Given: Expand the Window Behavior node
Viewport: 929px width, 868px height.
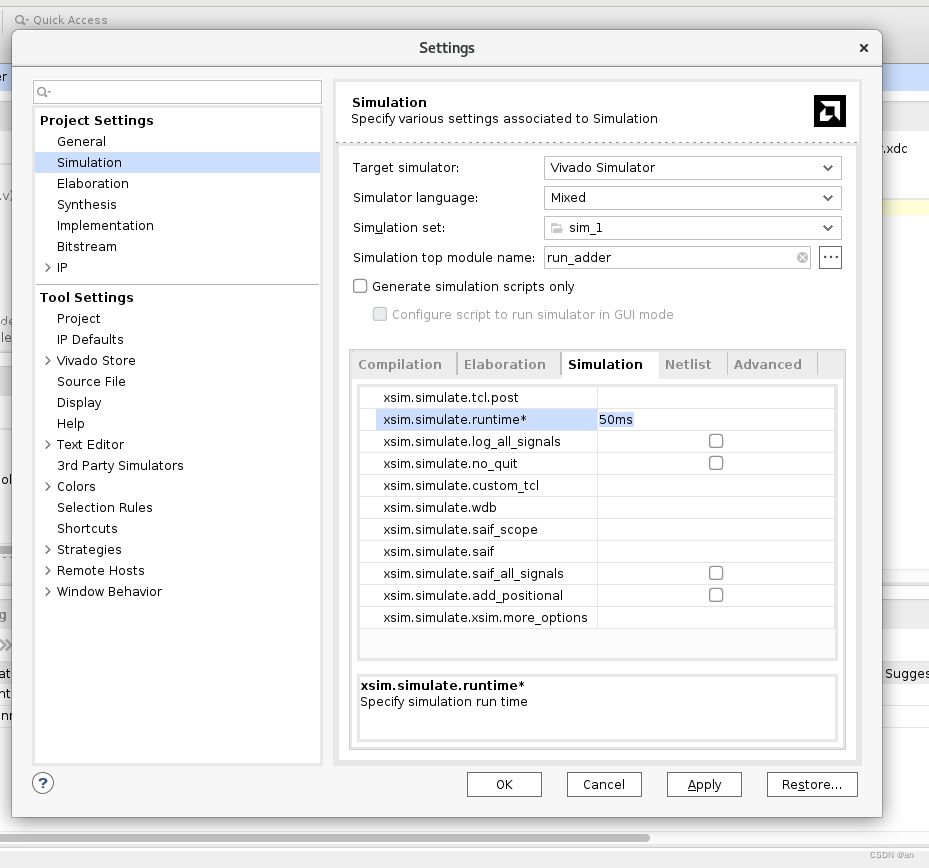Looking at the screenshot, I should (x=48, y=591).
